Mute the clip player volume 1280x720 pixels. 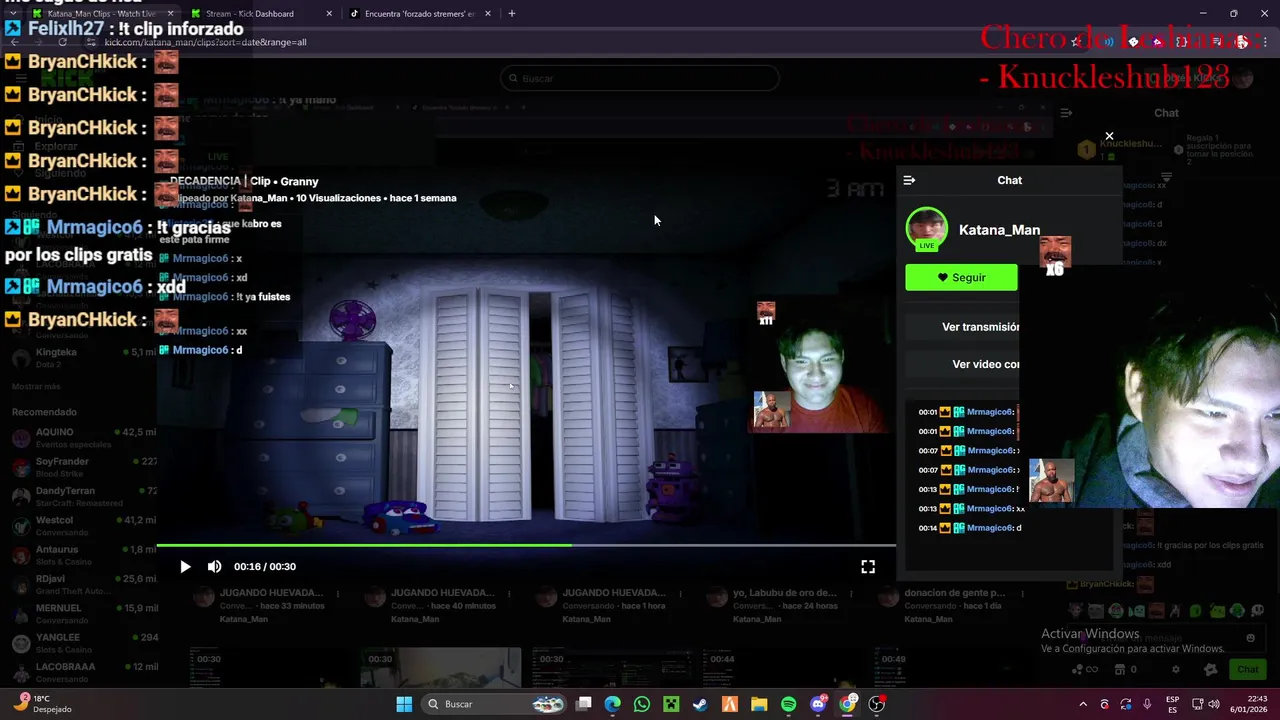point(214,566)
